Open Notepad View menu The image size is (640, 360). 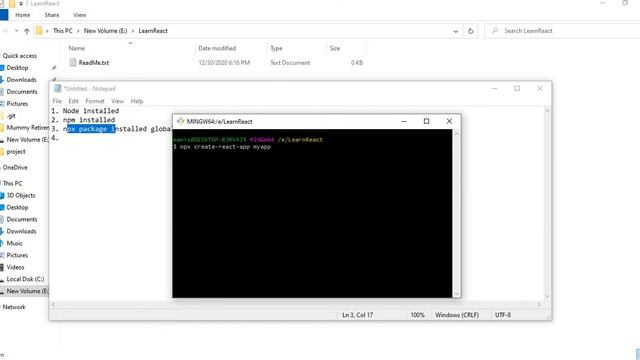[x=118, y=101]
